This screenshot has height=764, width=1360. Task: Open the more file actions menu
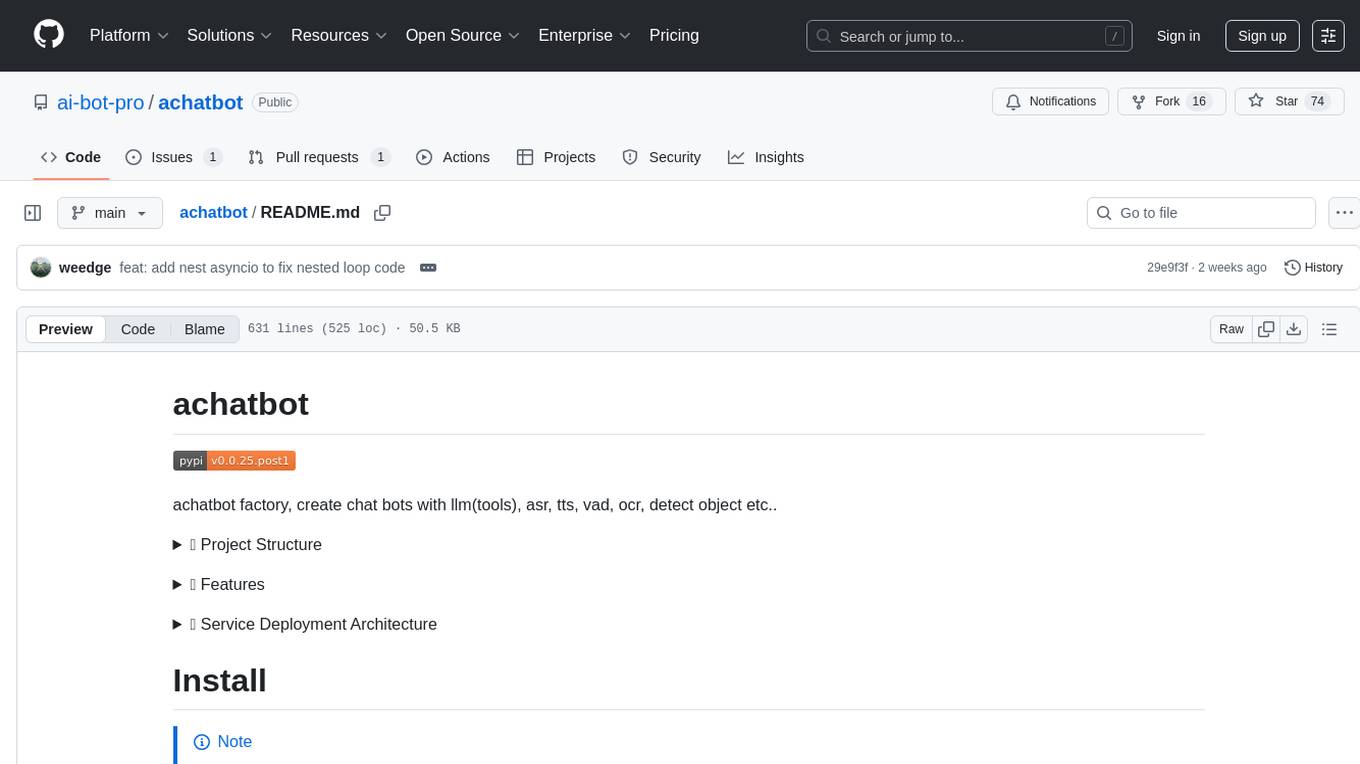tap(1344, 213)
